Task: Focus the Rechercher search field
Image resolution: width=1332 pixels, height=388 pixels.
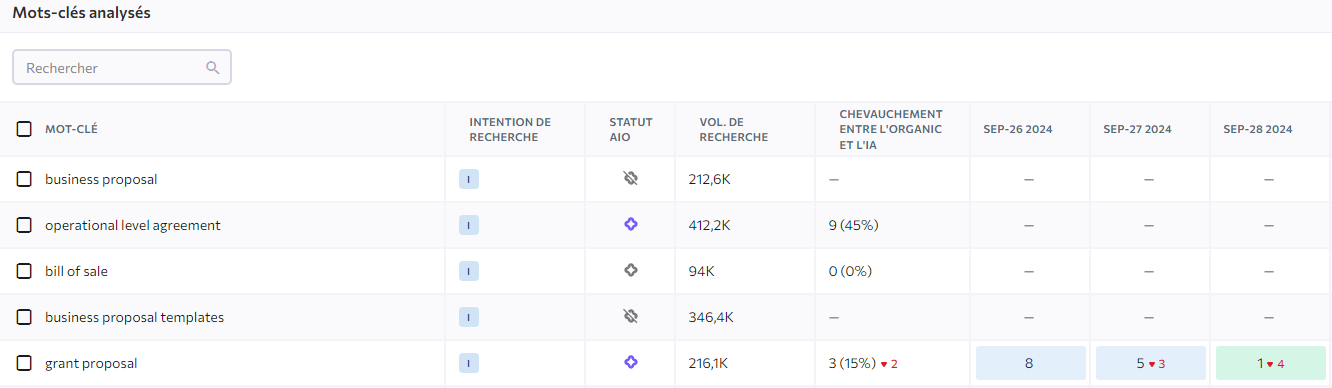Action: pyautogui.click(x=122, y=68)
